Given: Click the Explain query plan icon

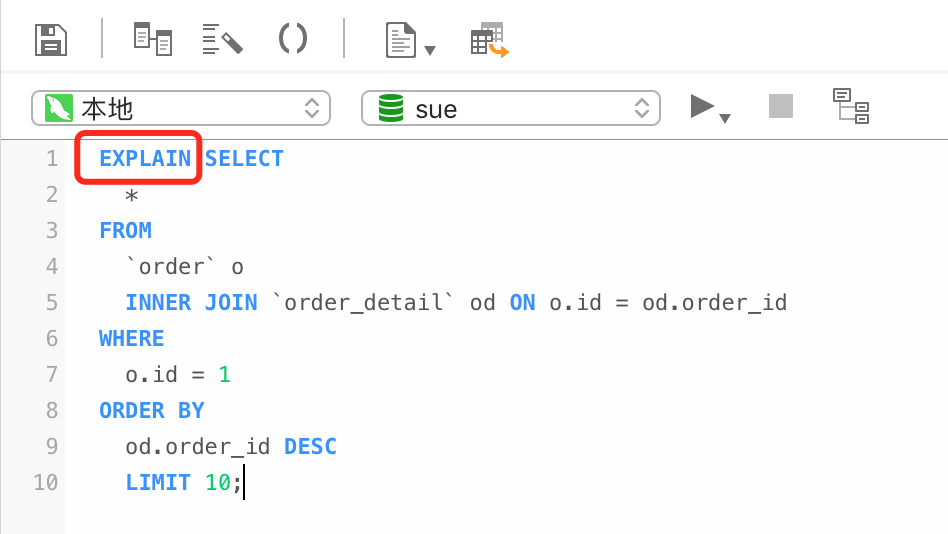Looking at the screenshot, I should coord(851,106).
